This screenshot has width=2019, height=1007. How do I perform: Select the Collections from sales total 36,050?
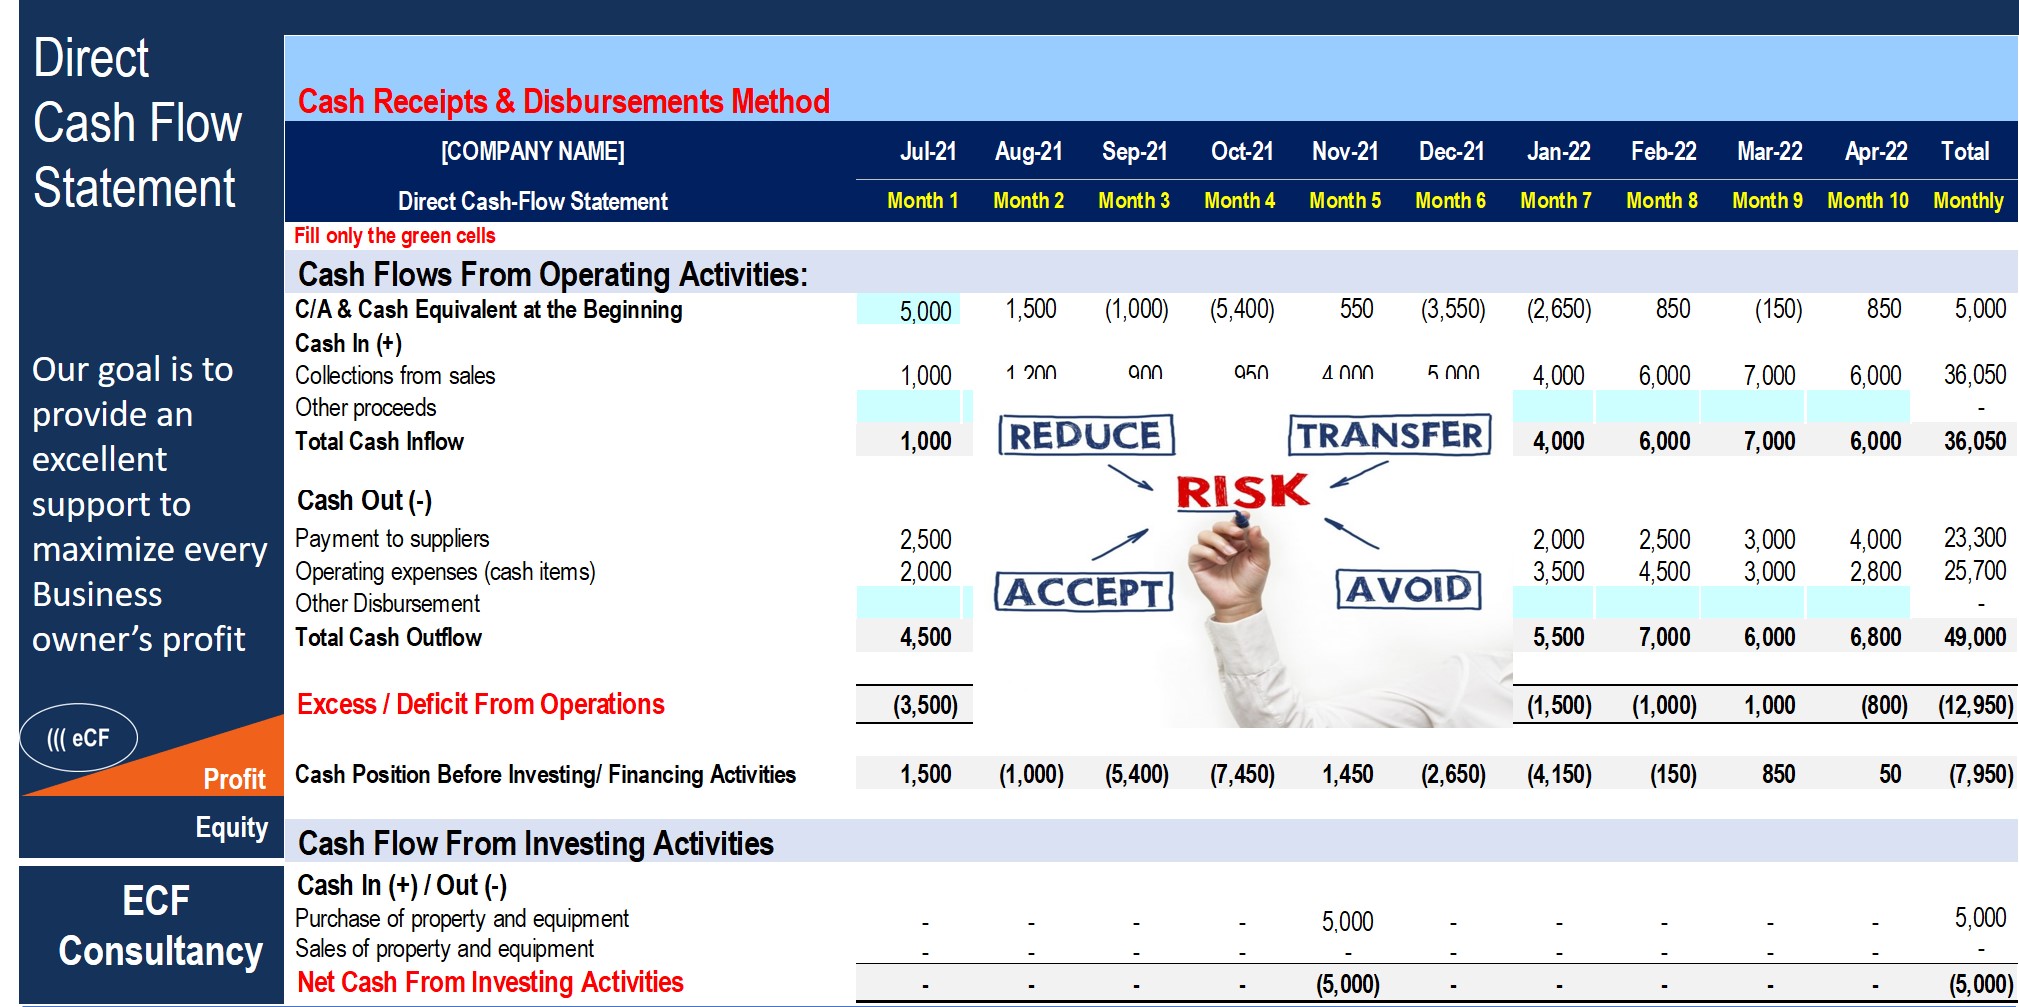[x=1975, y=375]
